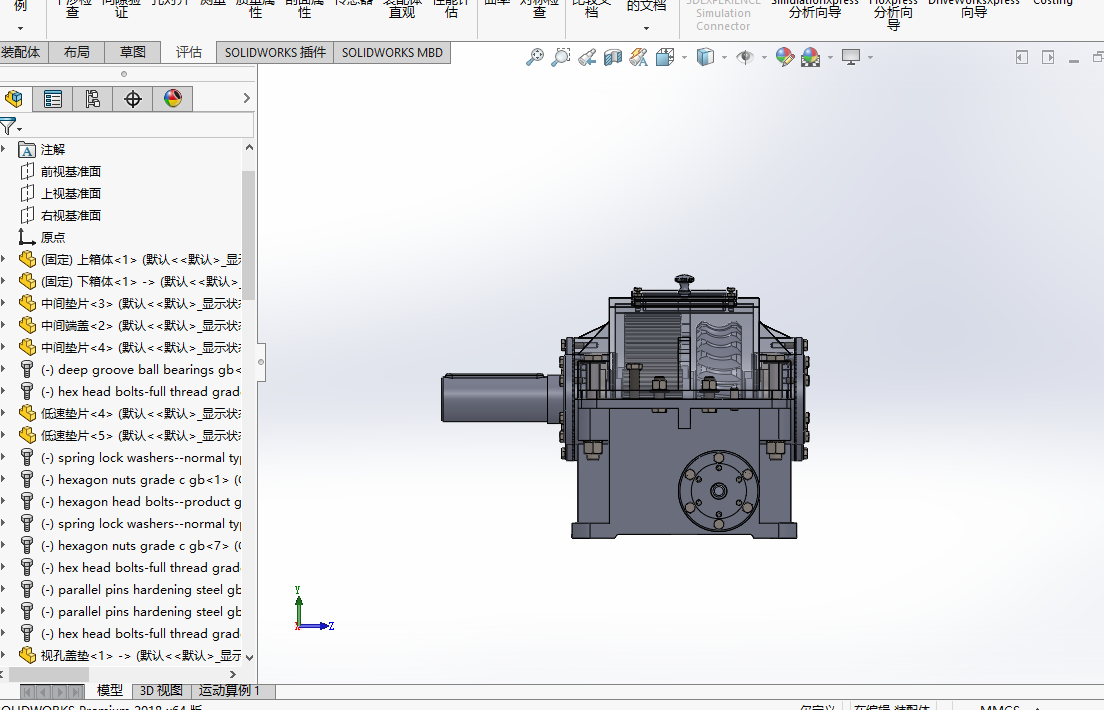The width and height of the screenshot is (1104, 710).
Task: Select the 上视基准面 plane
Action: [61, 193]
